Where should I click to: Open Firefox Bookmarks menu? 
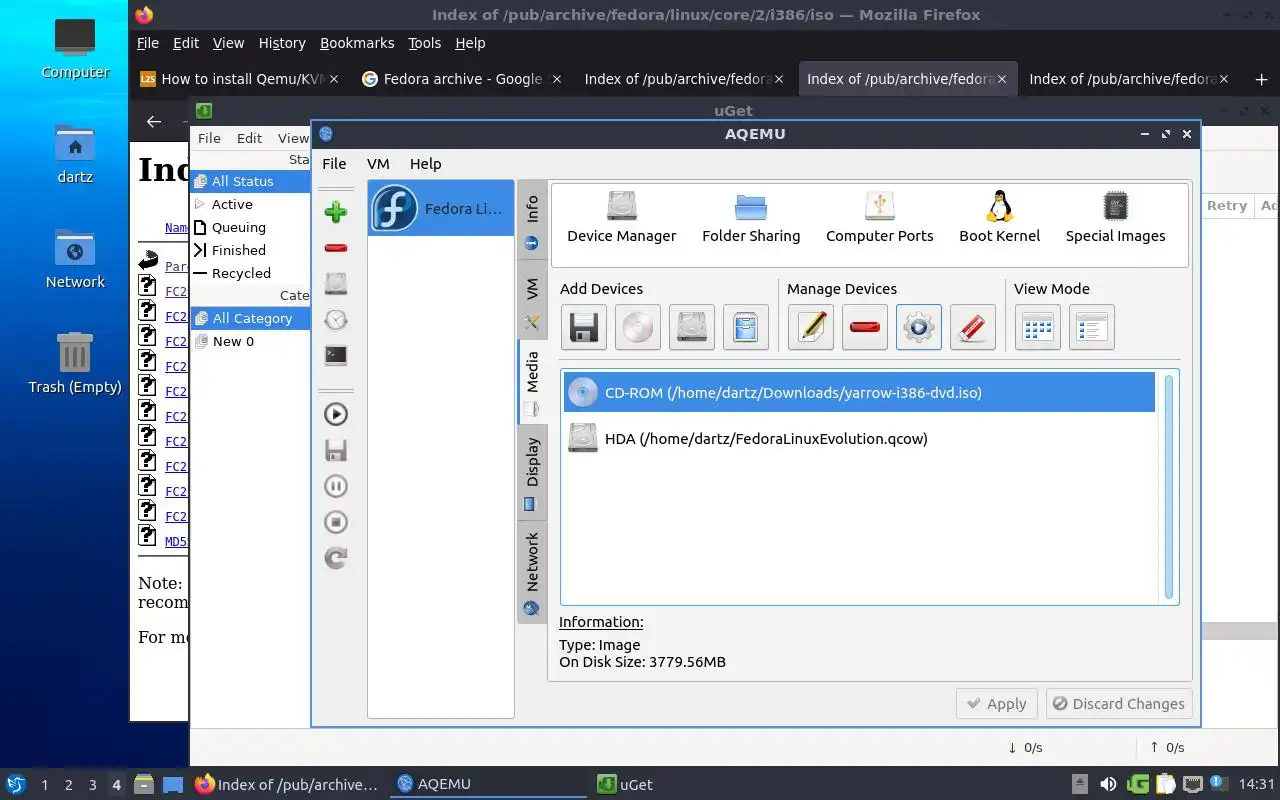357,43
